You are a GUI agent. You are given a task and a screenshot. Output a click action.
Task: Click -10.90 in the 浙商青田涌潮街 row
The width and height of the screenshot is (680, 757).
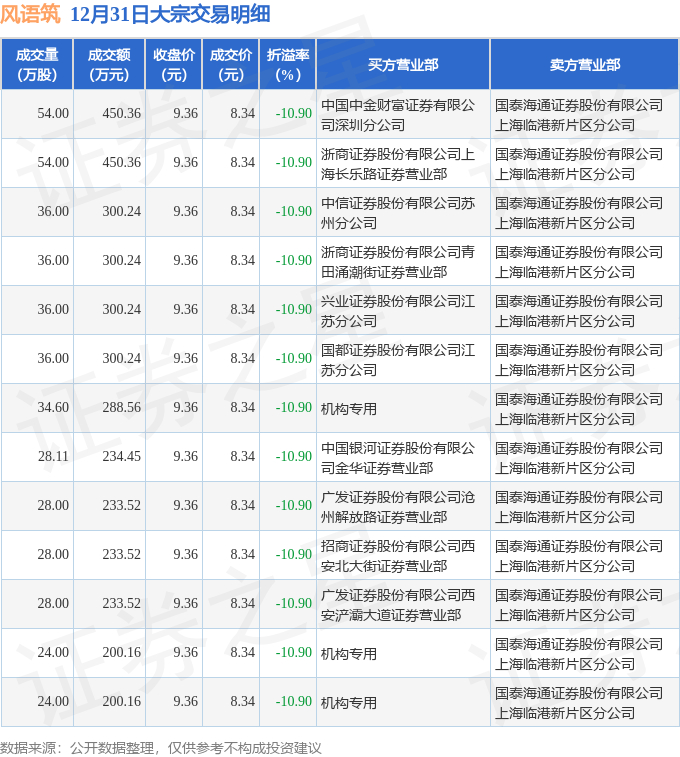(x=293, y=260)
